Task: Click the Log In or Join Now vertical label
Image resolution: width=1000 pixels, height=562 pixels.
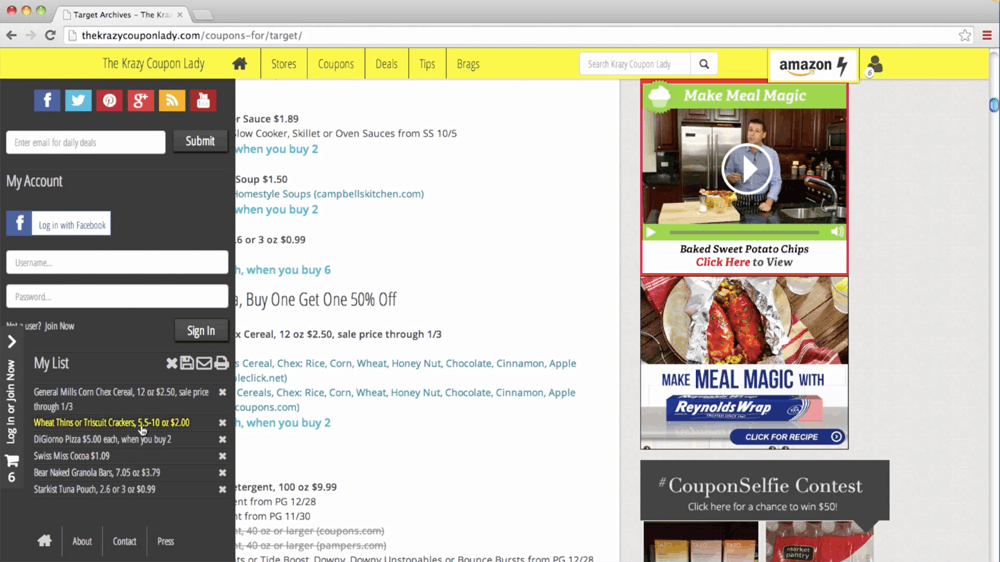Action: [x=11, y=401]
